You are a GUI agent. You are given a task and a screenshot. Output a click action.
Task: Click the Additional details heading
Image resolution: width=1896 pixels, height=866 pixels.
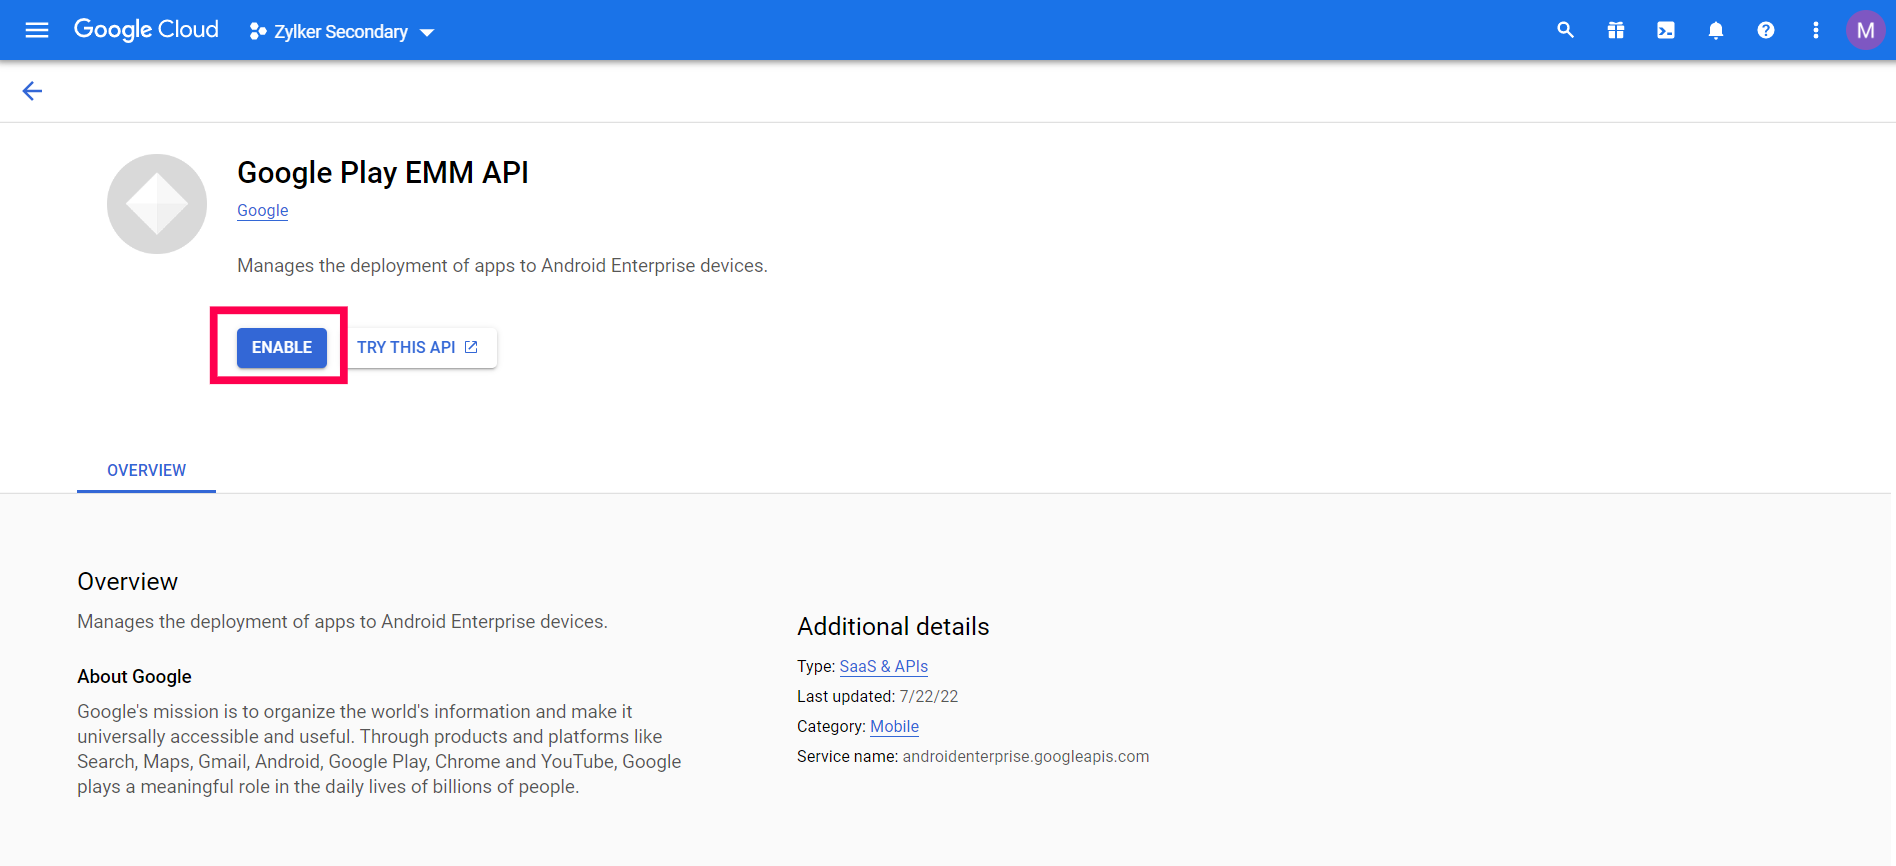click(x=893, y=626)
